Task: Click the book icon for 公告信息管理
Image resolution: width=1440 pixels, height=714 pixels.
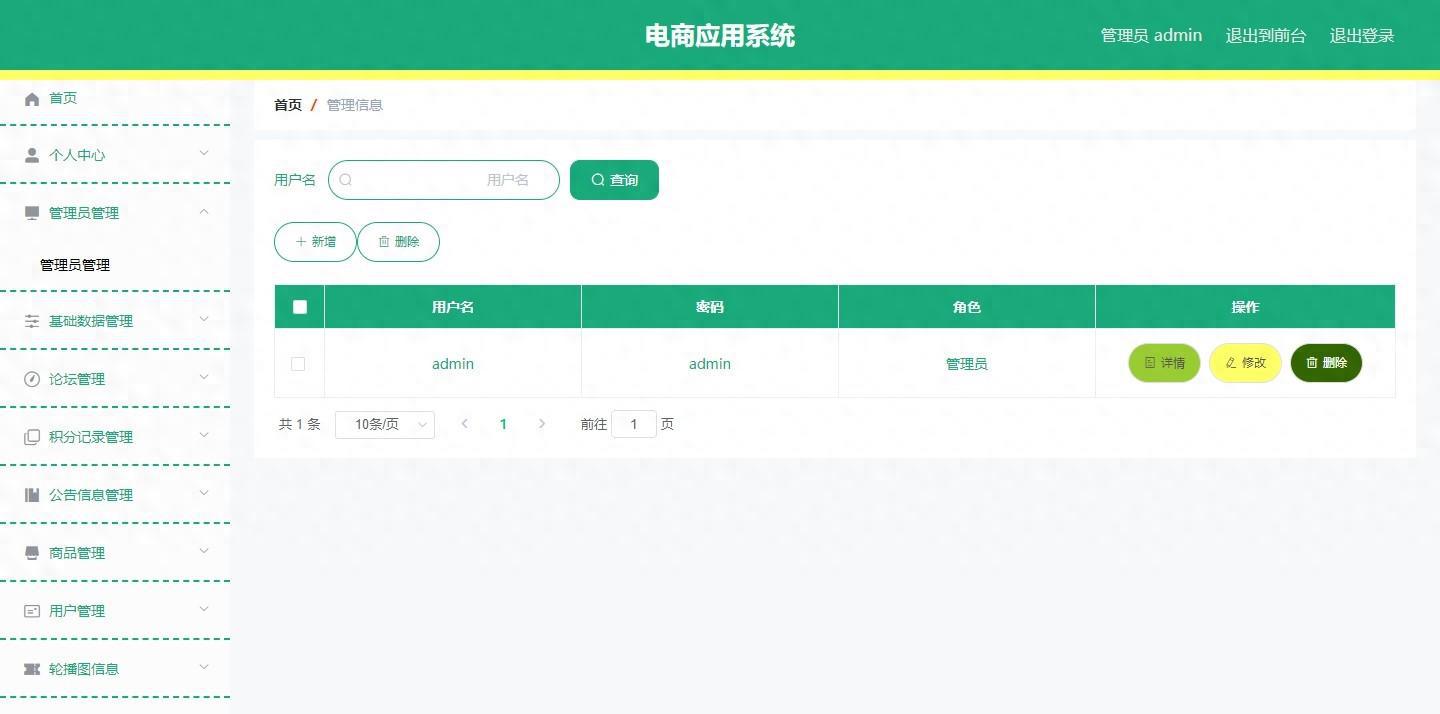Action: click(32, 495)
